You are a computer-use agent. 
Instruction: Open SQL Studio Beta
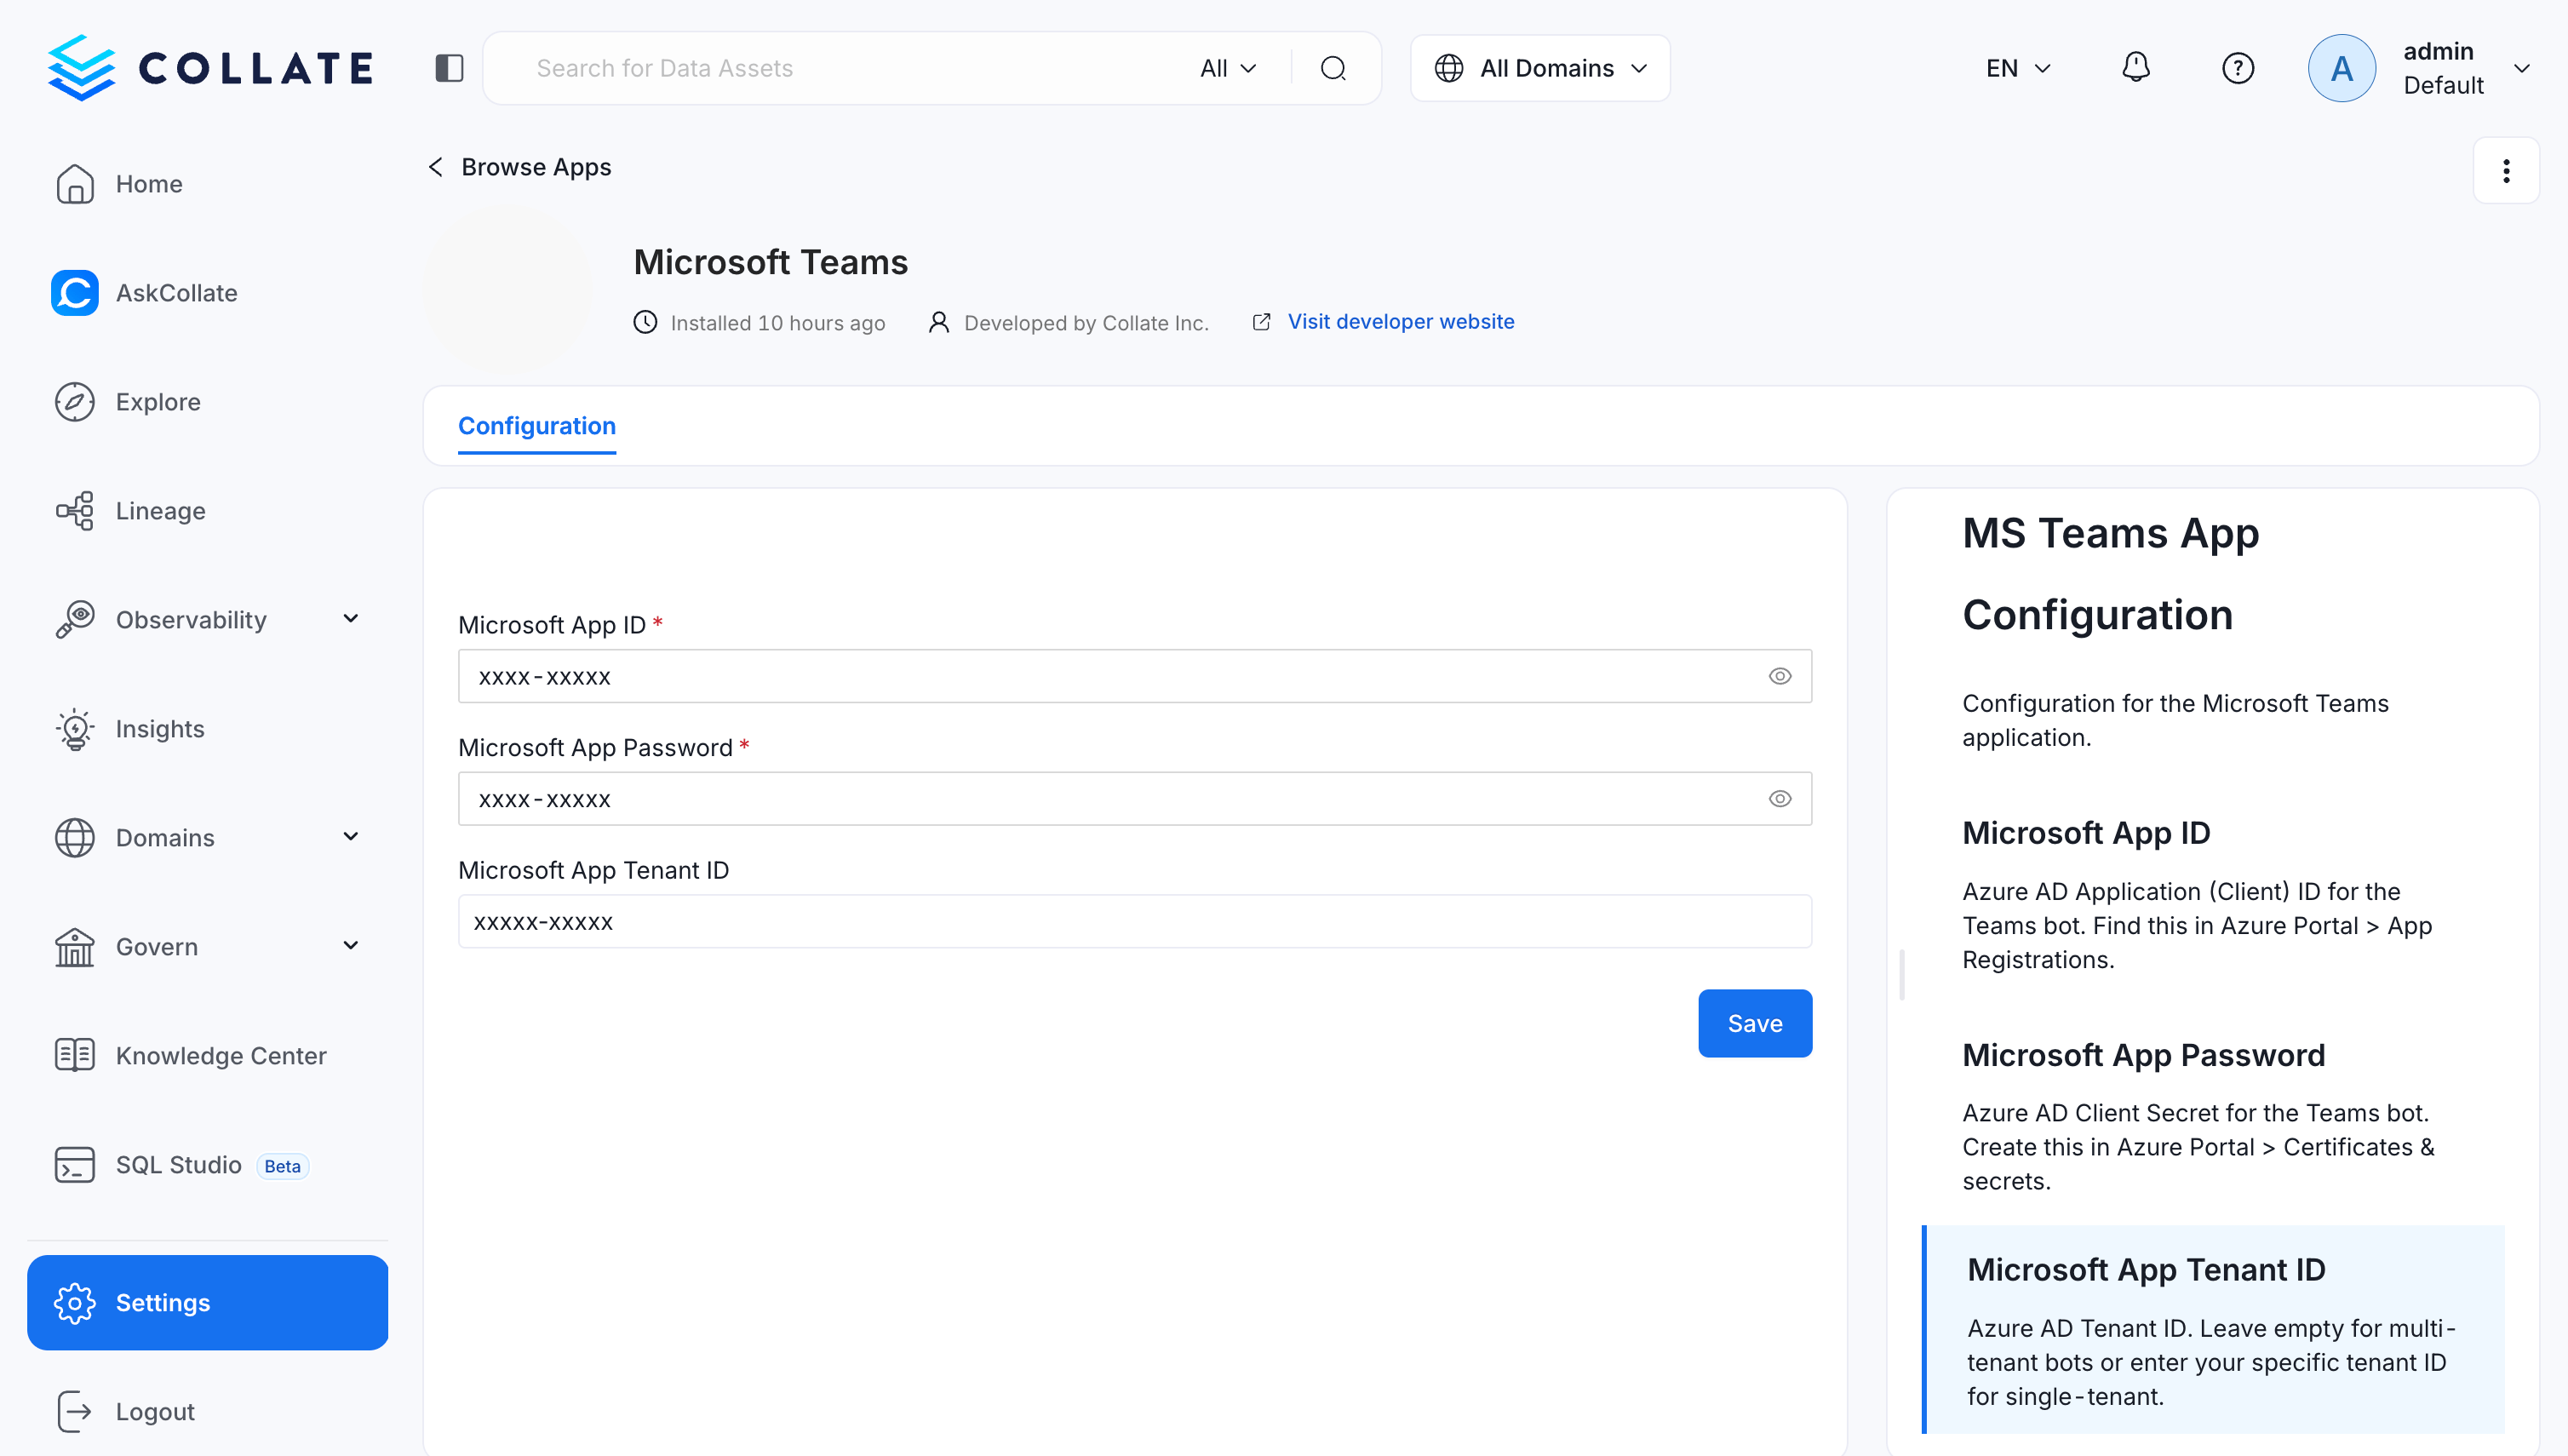(x=207, y=1165)
